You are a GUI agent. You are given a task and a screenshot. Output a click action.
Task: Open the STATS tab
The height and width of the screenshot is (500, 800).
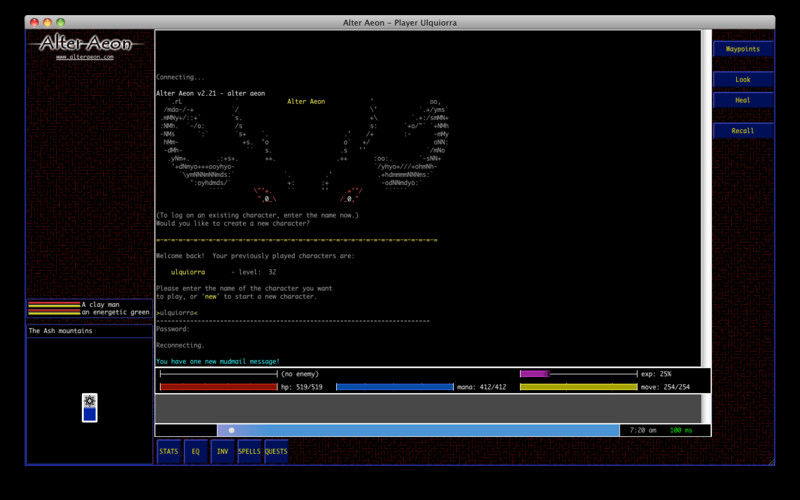tap(169, 452)
